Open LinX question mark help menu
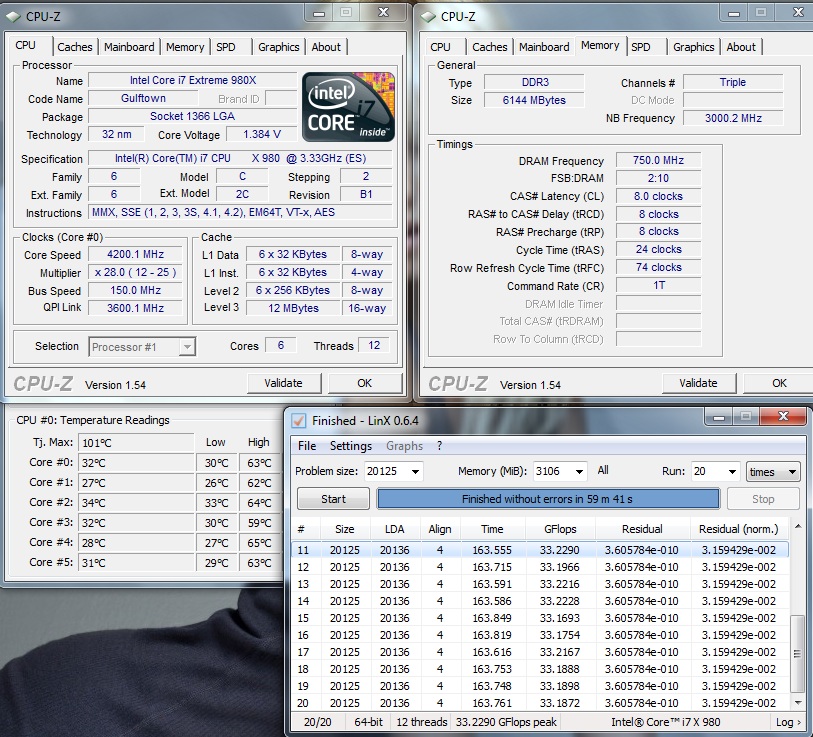 pos(439,446)
